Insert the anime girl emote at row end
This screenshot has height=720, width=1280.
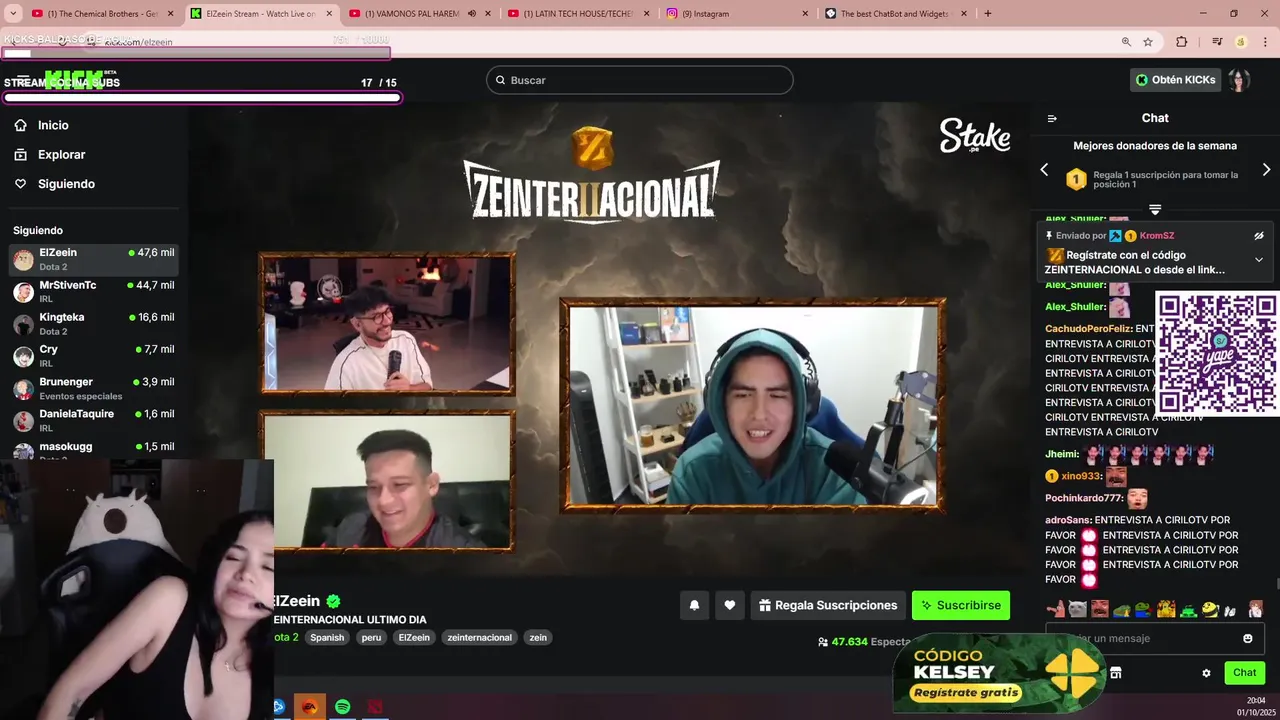coord(1256,609)
